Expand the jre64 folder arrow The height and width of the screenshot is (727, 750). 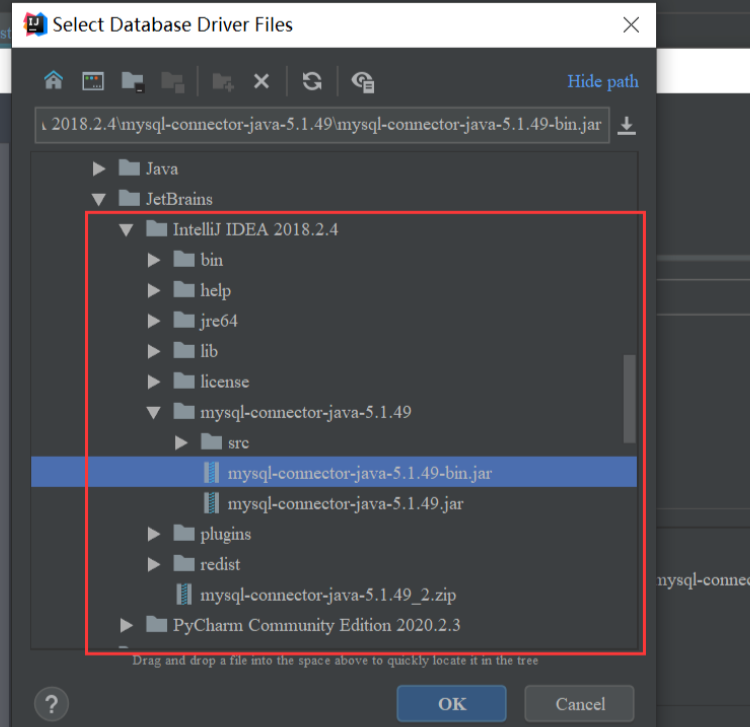tap(154, 321)
